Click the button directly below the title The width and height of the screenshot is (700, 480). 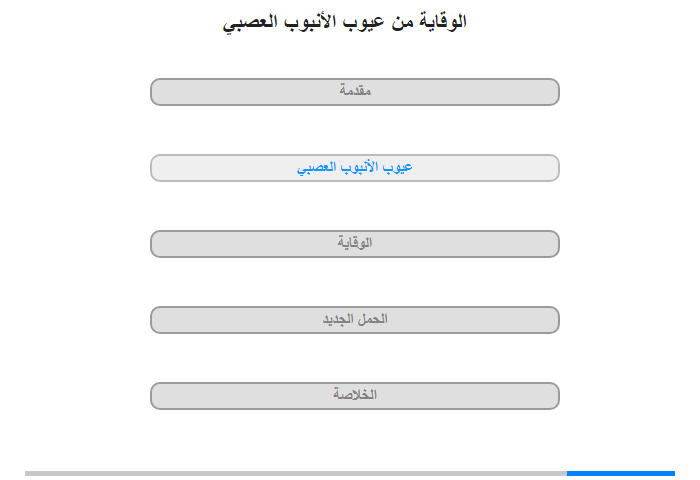click(x=354, y=92)
